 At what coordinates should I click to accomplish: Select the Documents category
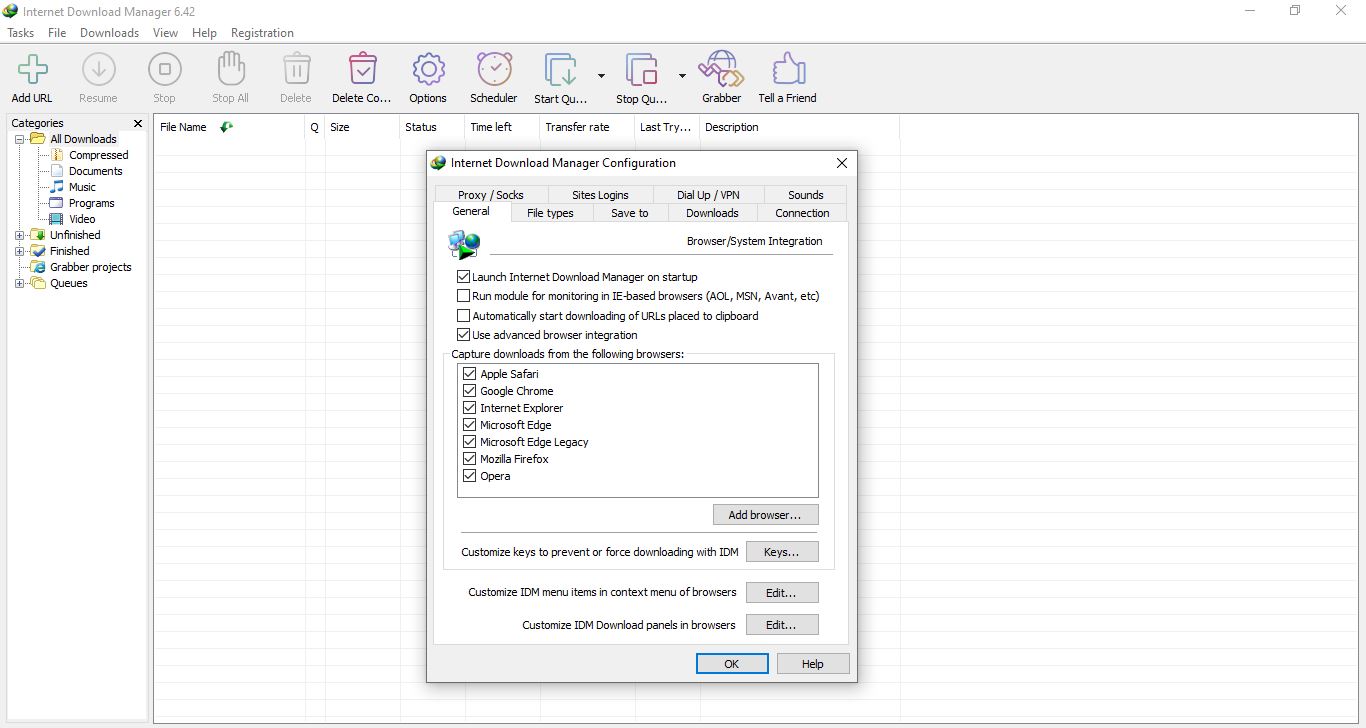coord(95,171)
